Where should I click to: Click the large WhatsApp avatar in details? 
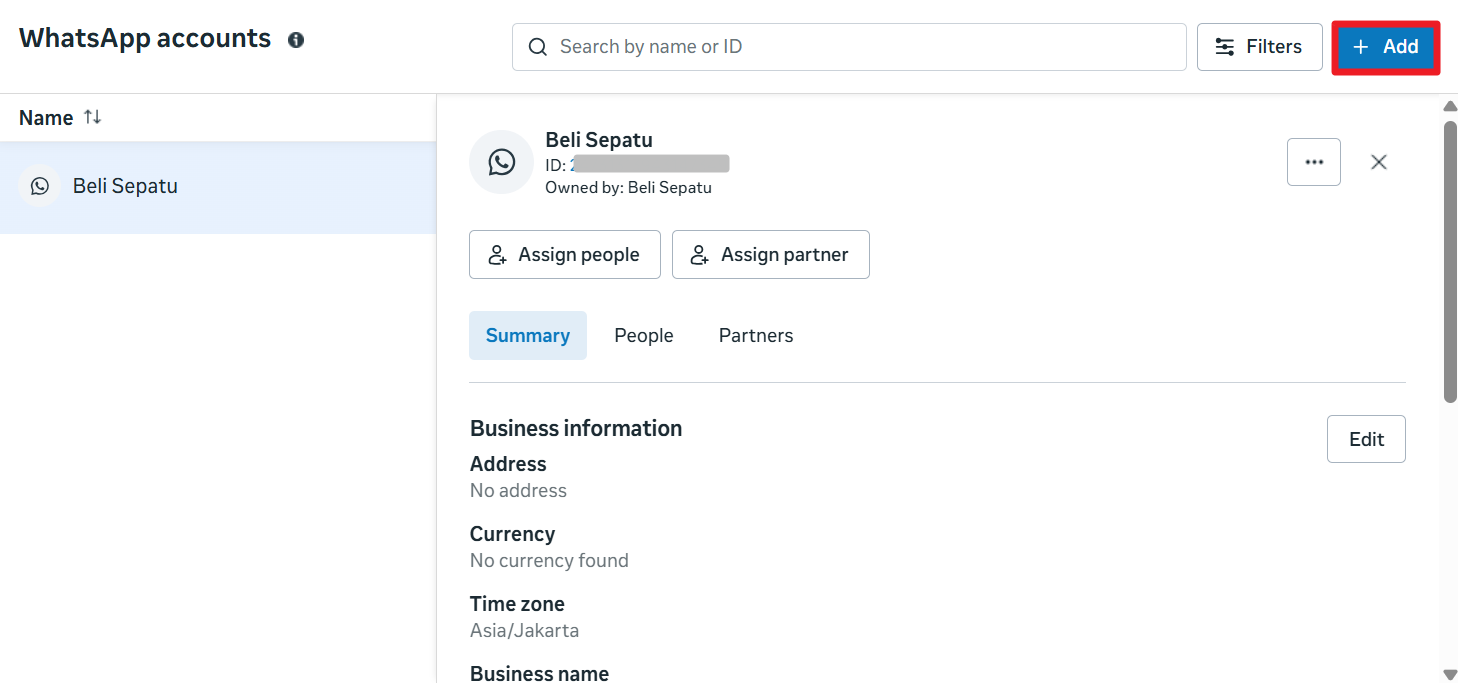pos(501,162)
